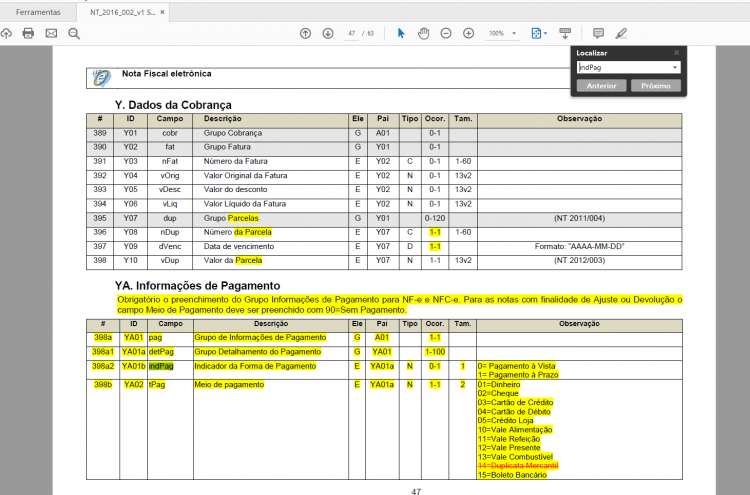Close the NT_2016_002_v1 tab
This screenshot has width=750, height=495.
163,12
